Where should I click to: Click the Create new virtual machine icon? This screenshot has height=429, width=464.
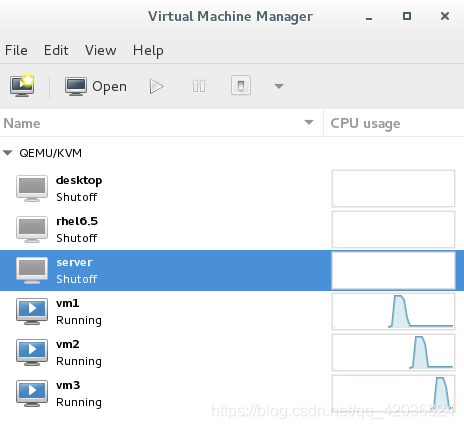[x=22, y=86]
